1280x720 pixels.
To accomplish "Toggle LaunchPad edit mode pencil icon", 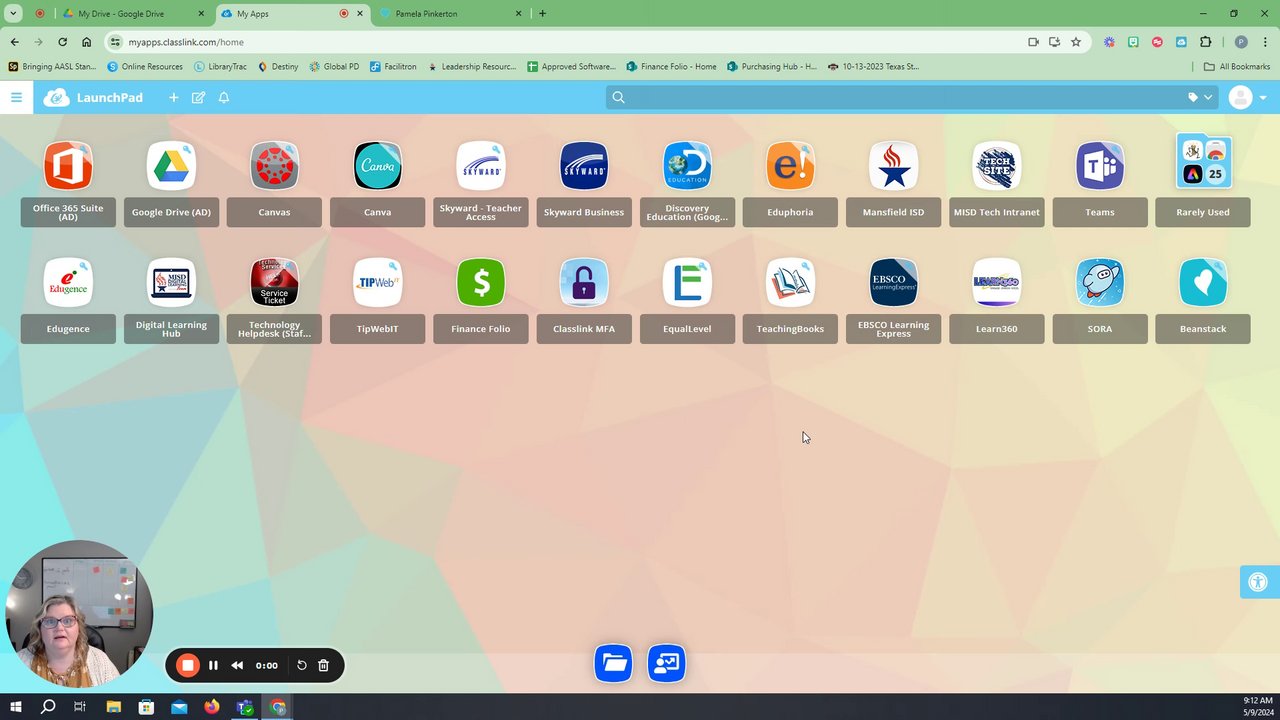I will pyautogui.click(x=198, y=97).
